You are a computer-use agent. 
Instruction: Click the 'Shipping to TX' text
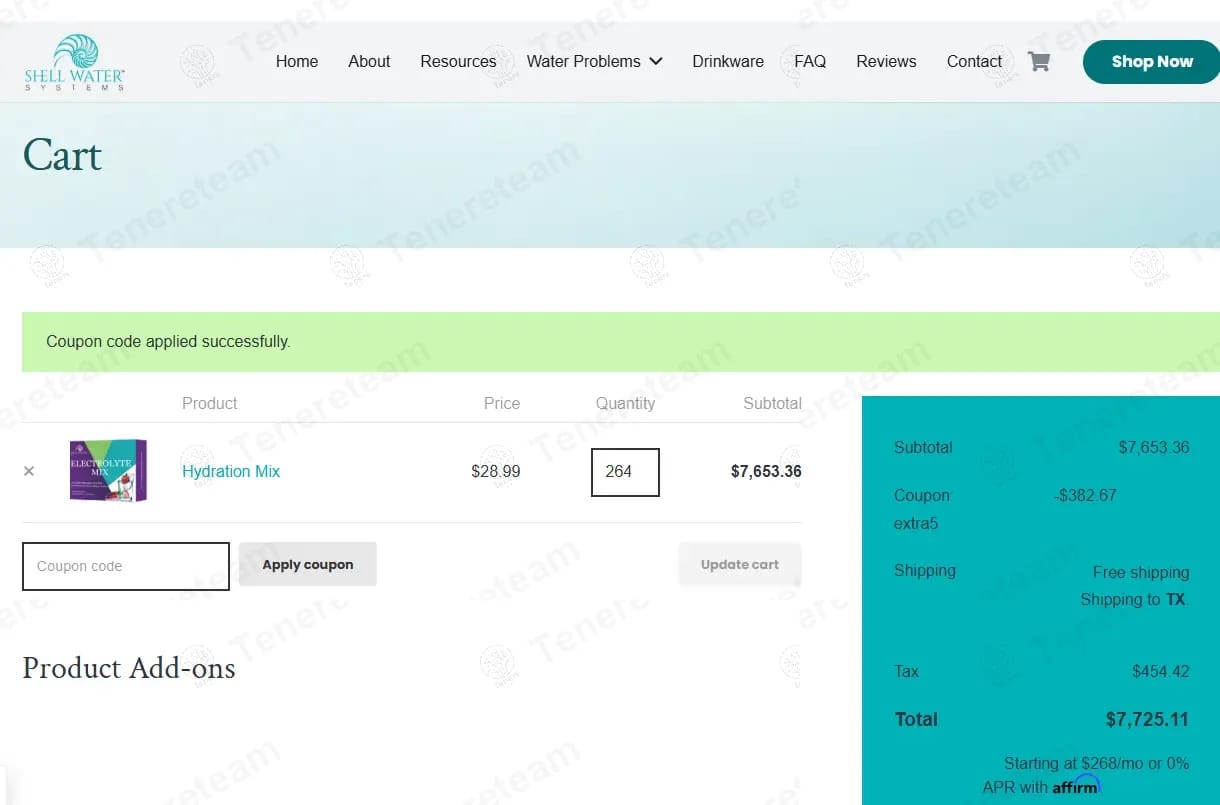[1133, 599]
